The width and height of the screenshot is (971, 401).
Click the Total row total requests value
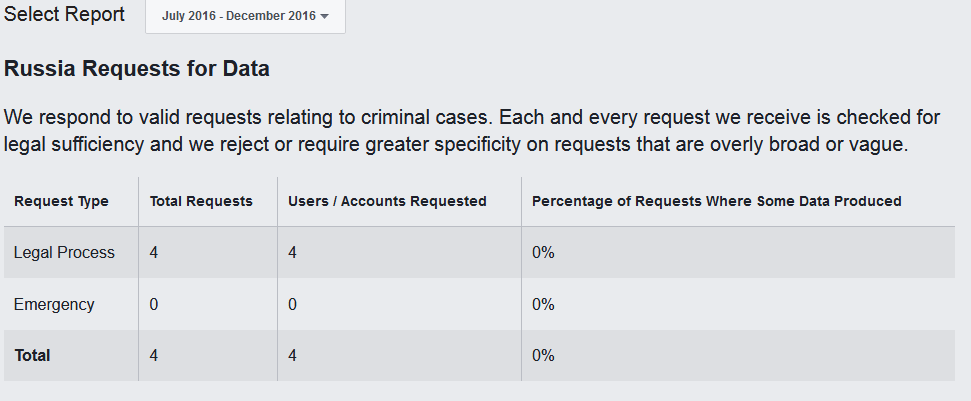pos(154,356)
